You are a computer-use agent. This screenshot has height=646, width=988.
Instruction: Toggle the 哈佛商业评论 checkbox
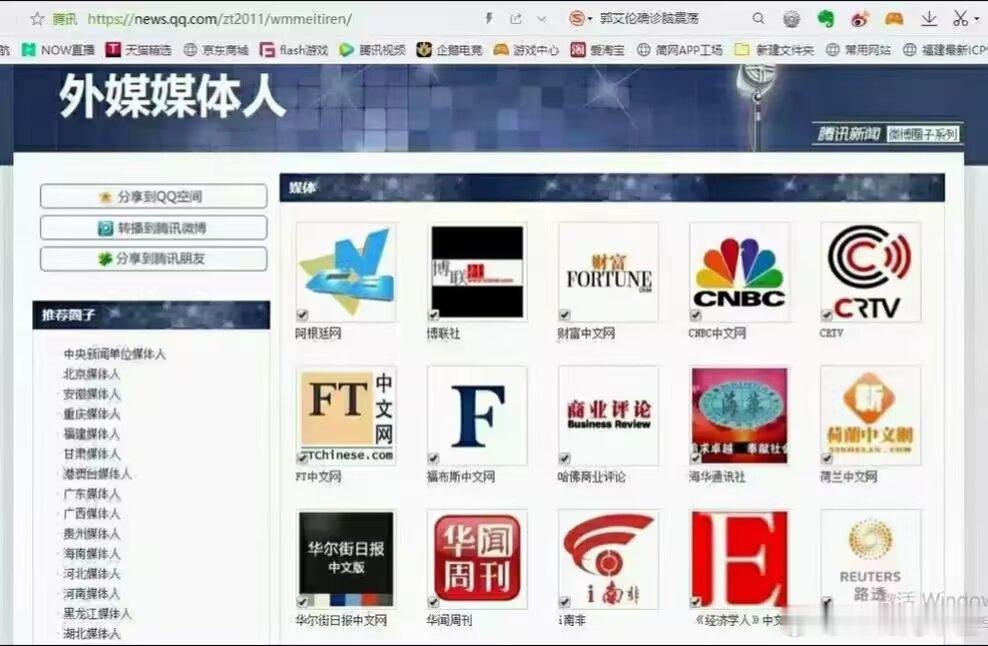tap(565, 458)
